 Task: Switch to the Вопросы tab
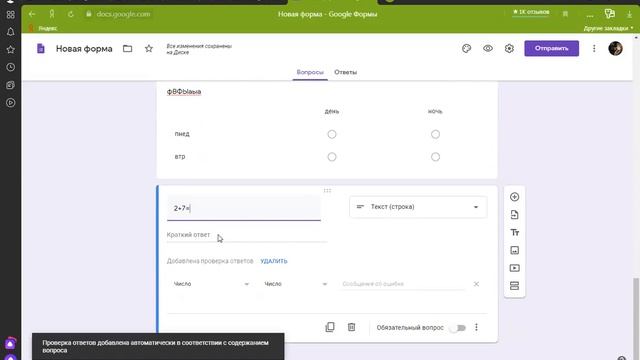click(x=310, y=72)
